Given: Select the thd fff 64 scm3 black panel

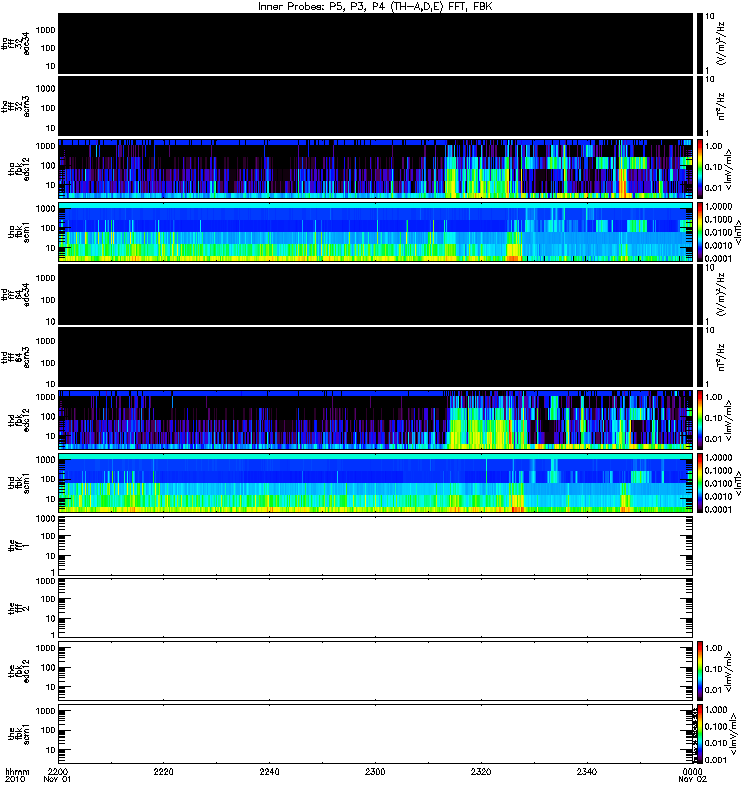Looking at the screenshot, I should (x=376, y=357).
